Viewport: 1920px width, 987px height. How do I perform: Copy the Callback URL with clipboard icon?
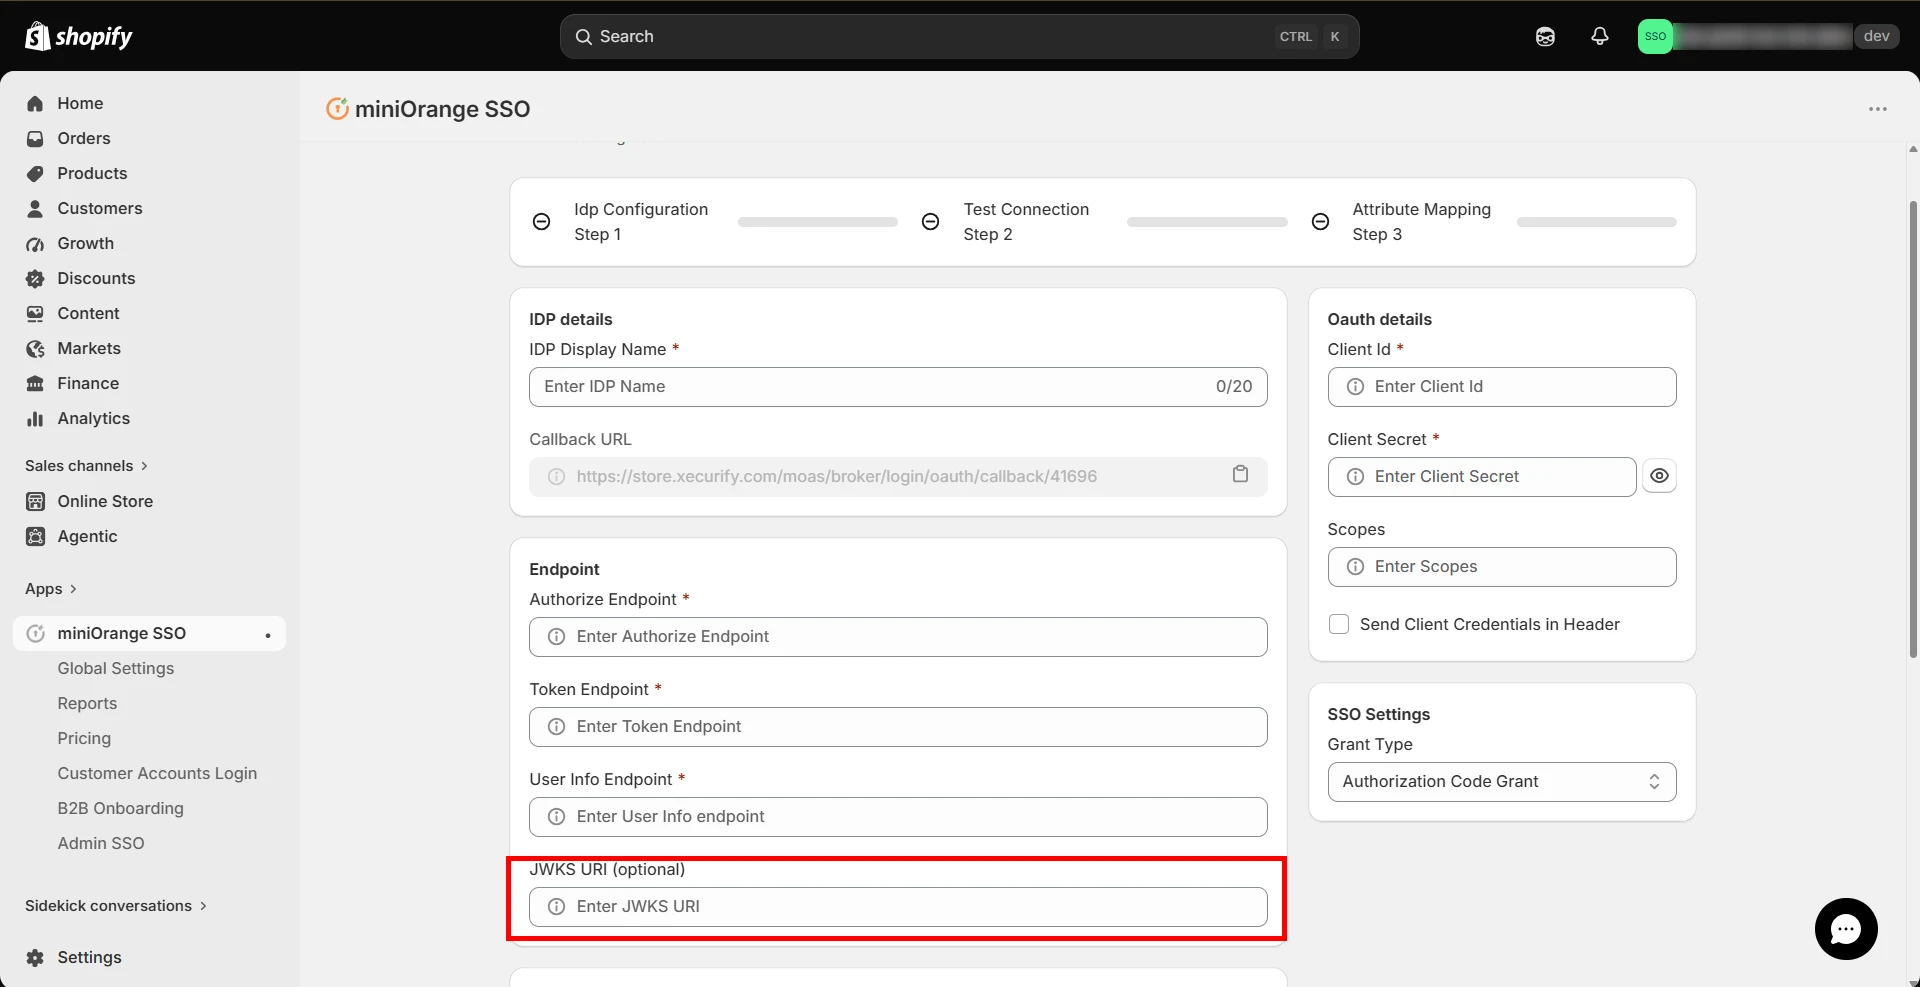(x=1240, y=474)
